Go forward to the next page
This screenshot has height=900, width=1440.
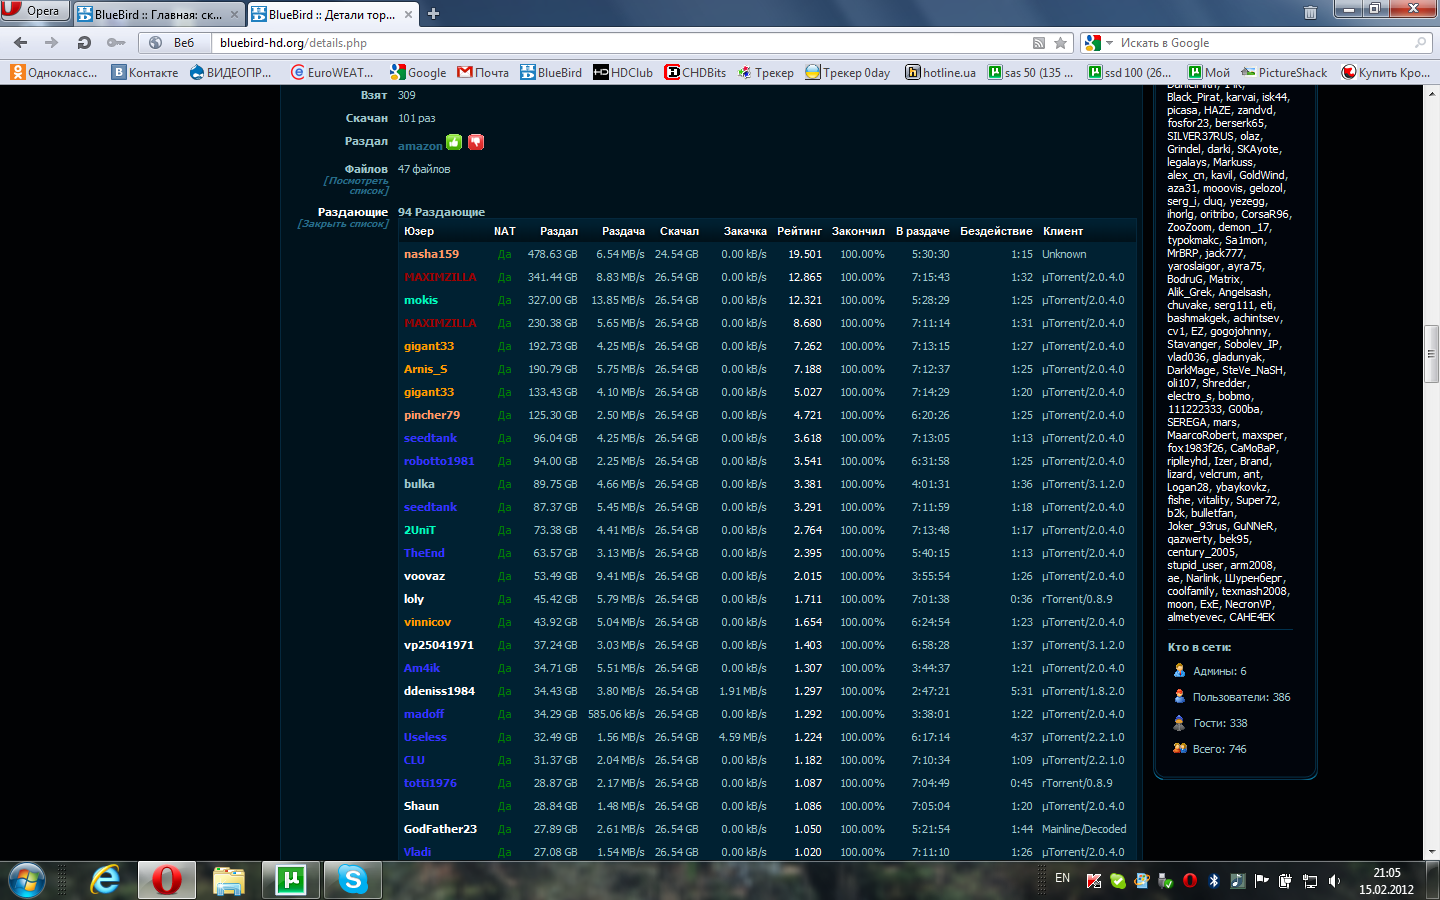52,43
